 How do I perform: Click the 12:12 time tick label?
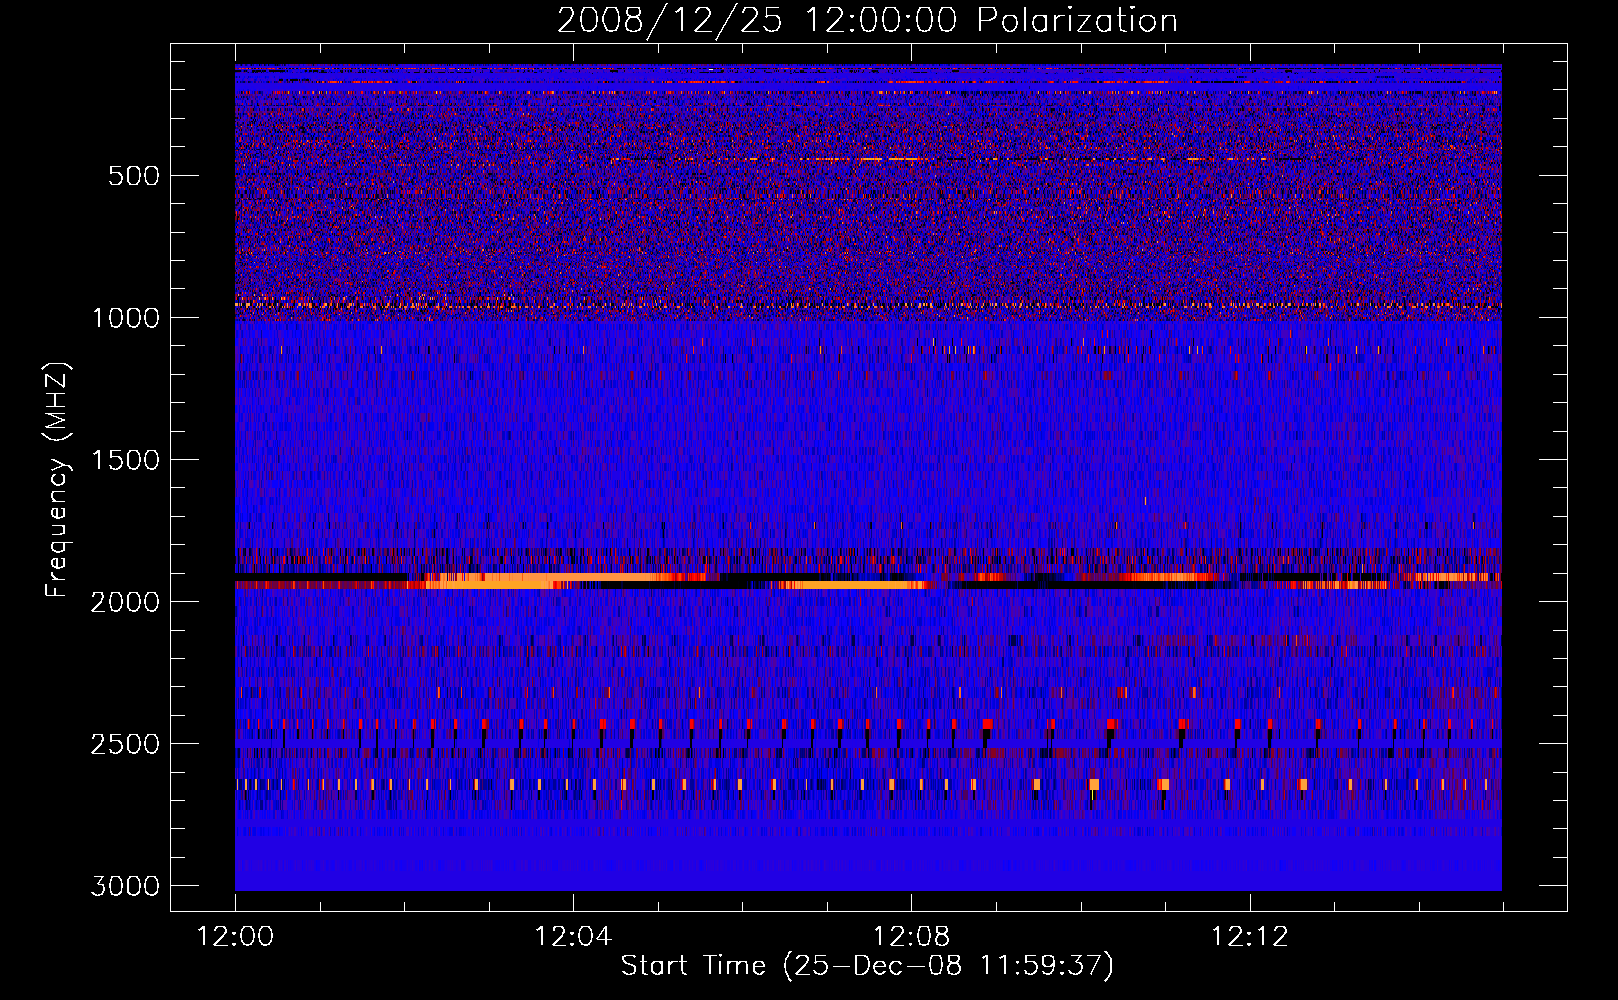1249,937
